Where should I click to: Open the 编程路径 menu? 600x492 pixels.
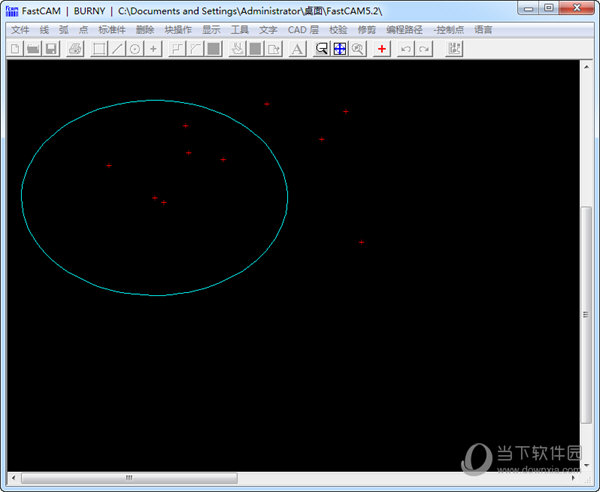coord(404,30)
